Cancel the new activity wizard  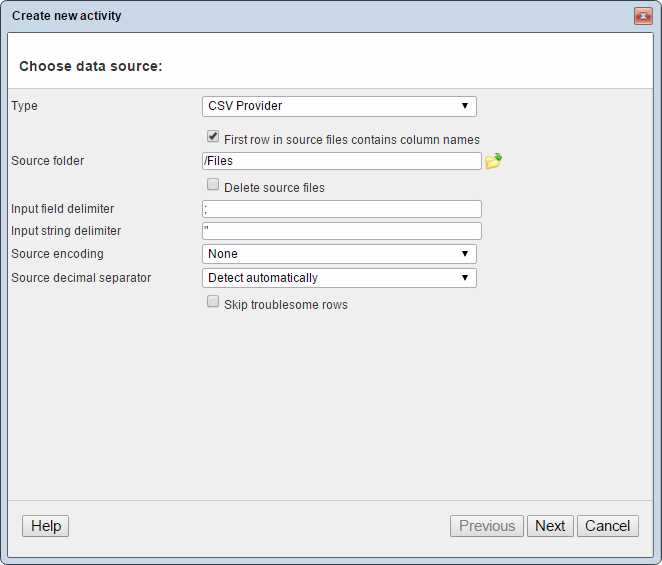[608, 526]
